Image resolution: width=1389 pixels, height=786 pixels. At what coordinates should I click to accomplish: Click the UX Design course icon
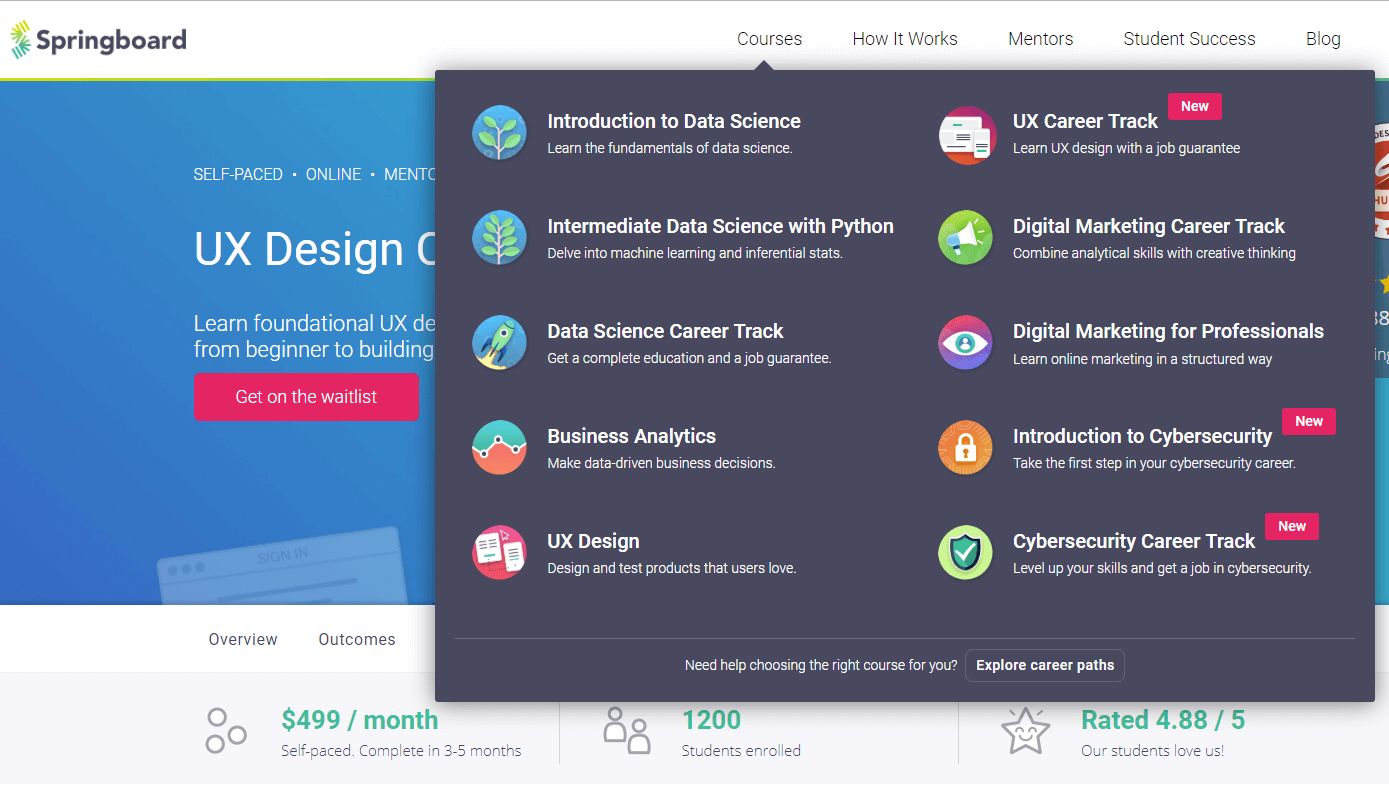click(499, 553)
